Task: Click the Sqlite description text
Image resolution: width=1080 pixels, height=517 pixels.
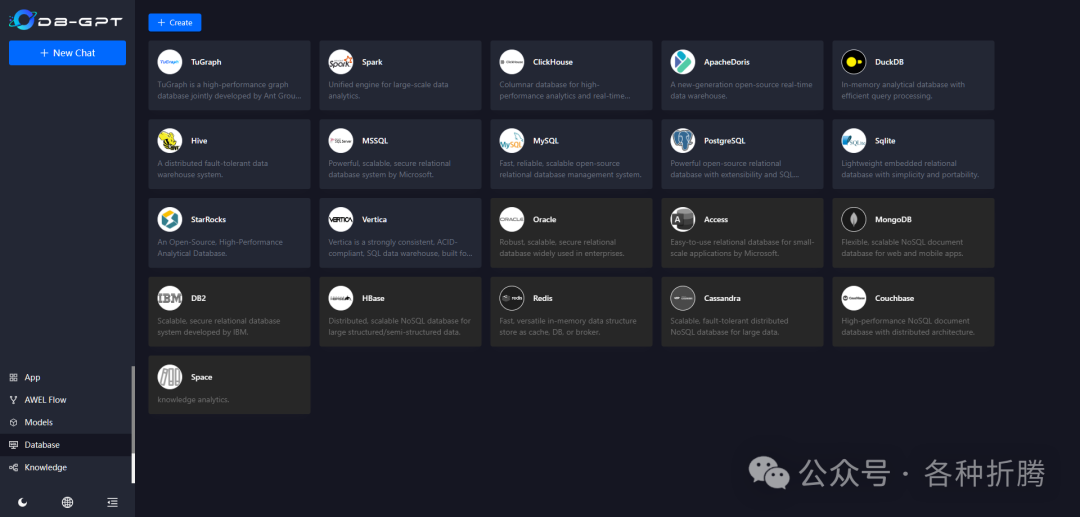Action: (910, 169)
